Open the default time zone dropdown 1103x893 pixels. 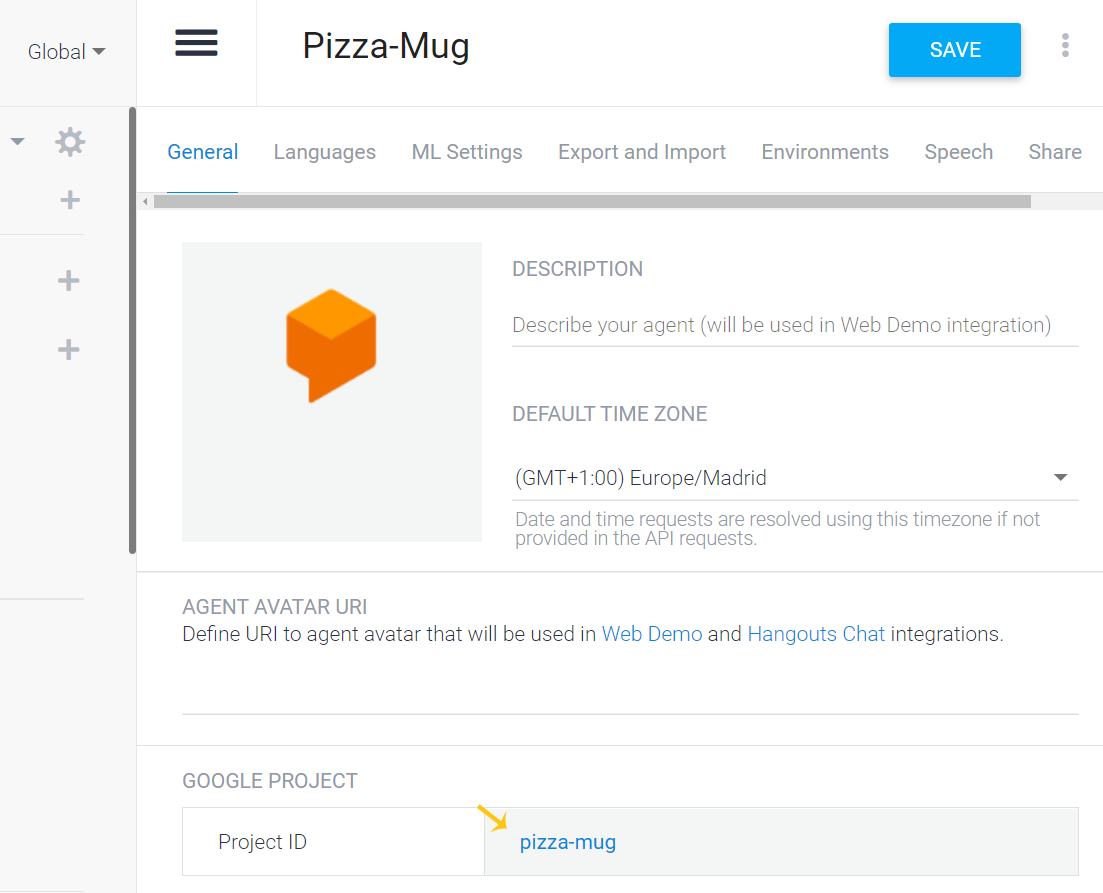pyautogui.click(x=795, y=478)
